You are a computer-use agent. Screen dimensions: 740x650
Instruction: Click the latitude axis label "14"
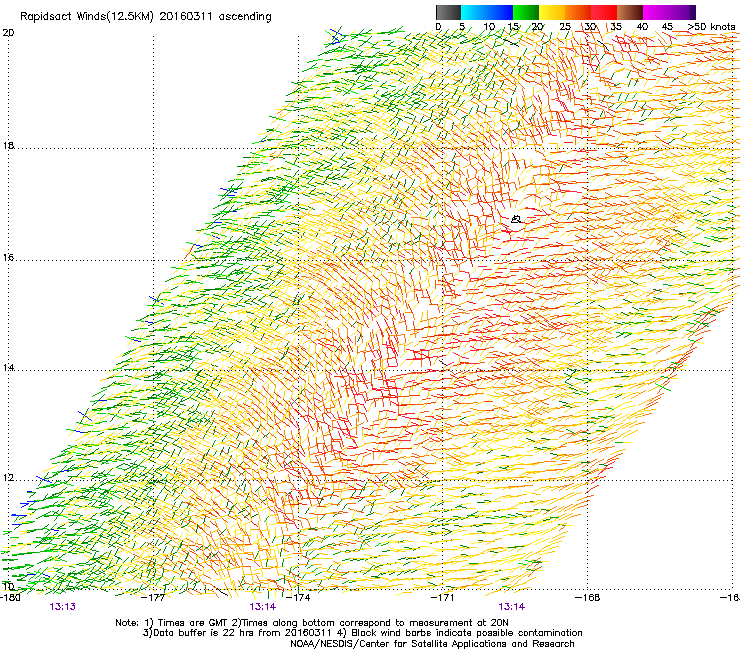pos(8,367)
